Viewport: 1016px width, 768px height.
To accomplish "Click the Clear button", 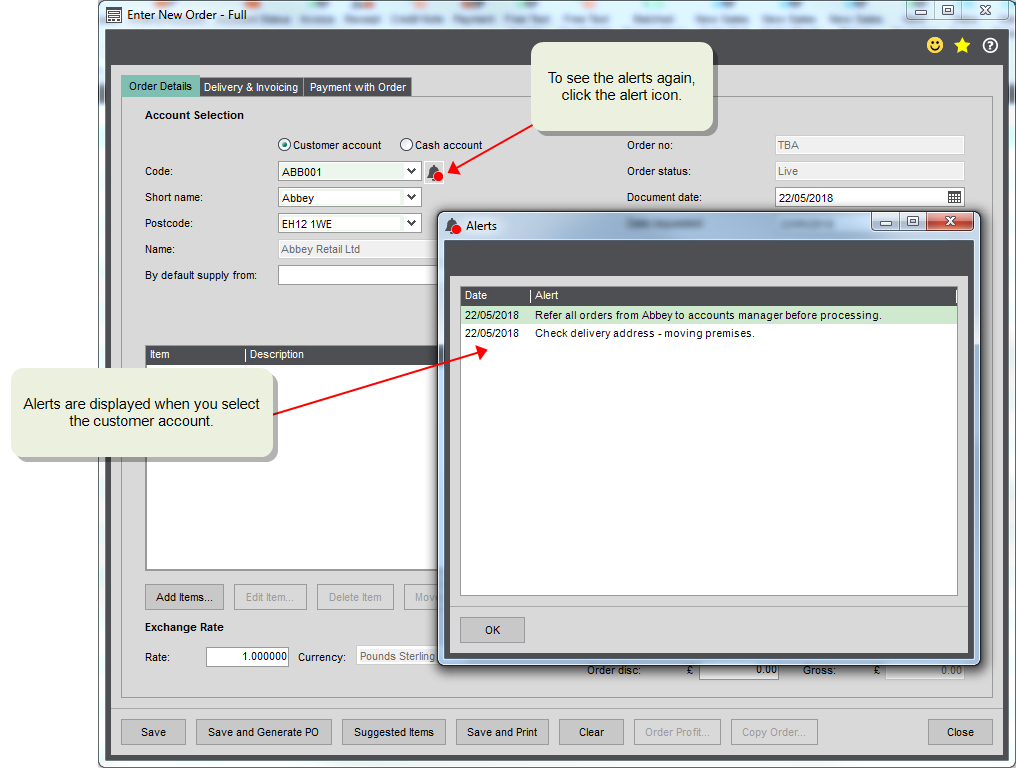I will [x=591, y=731].
